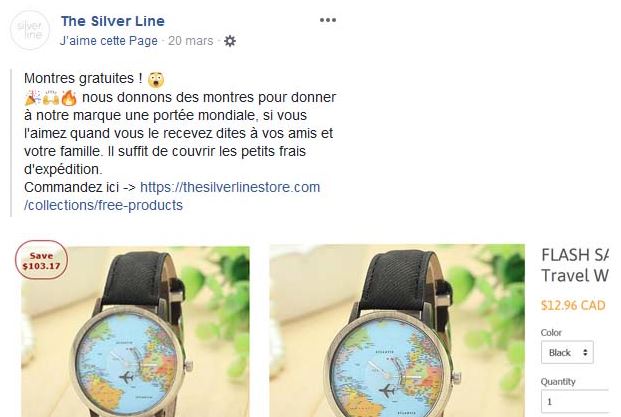621x417 pixels.
Task: Click the Montres gratuites post text
Action: point(83,78)
